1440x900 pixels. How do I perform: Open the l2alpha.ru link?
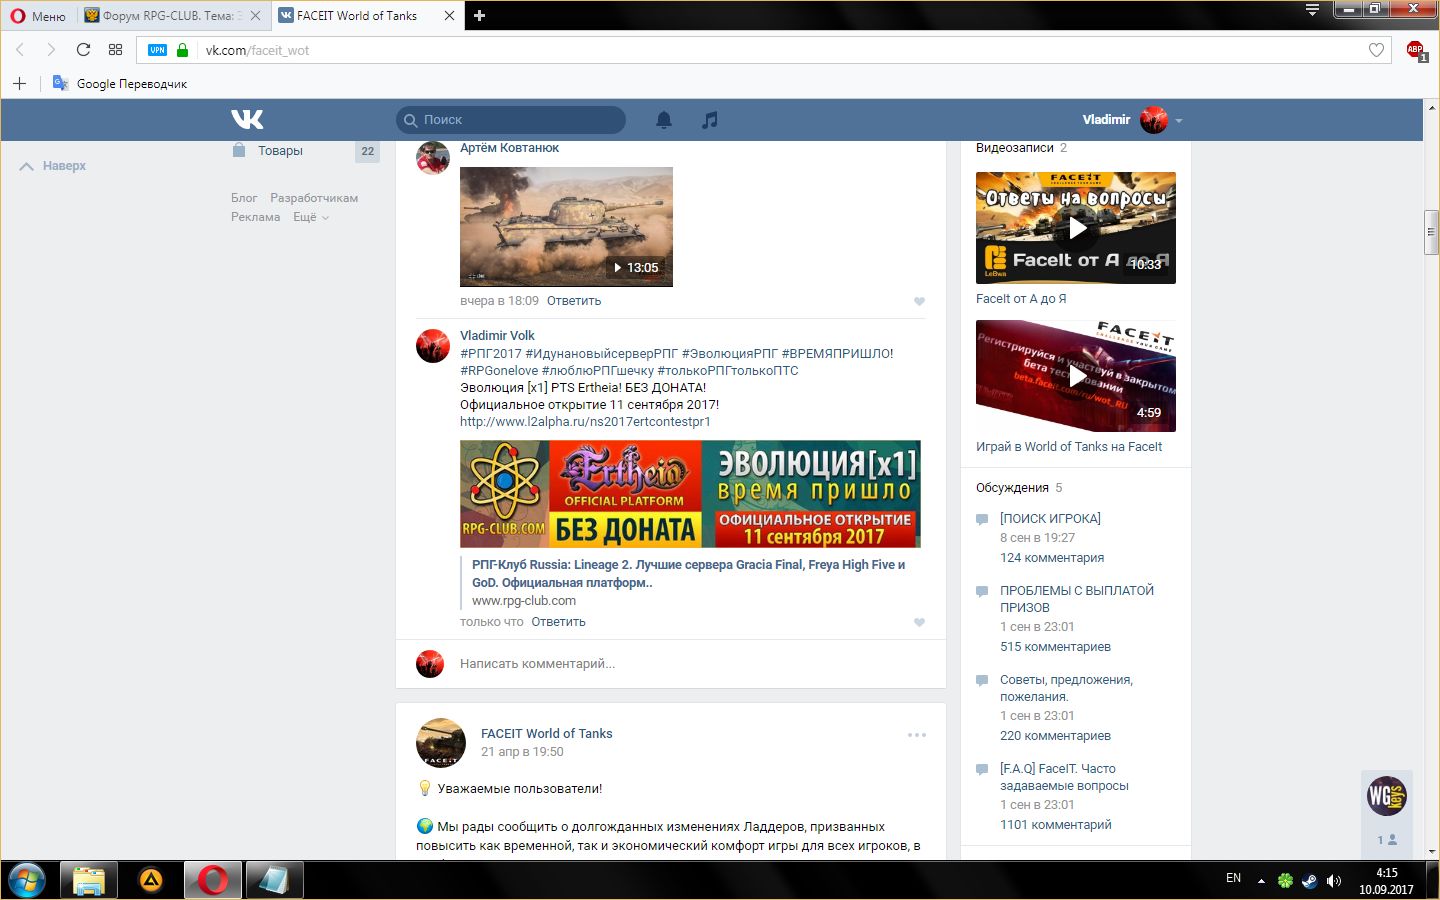585,422
